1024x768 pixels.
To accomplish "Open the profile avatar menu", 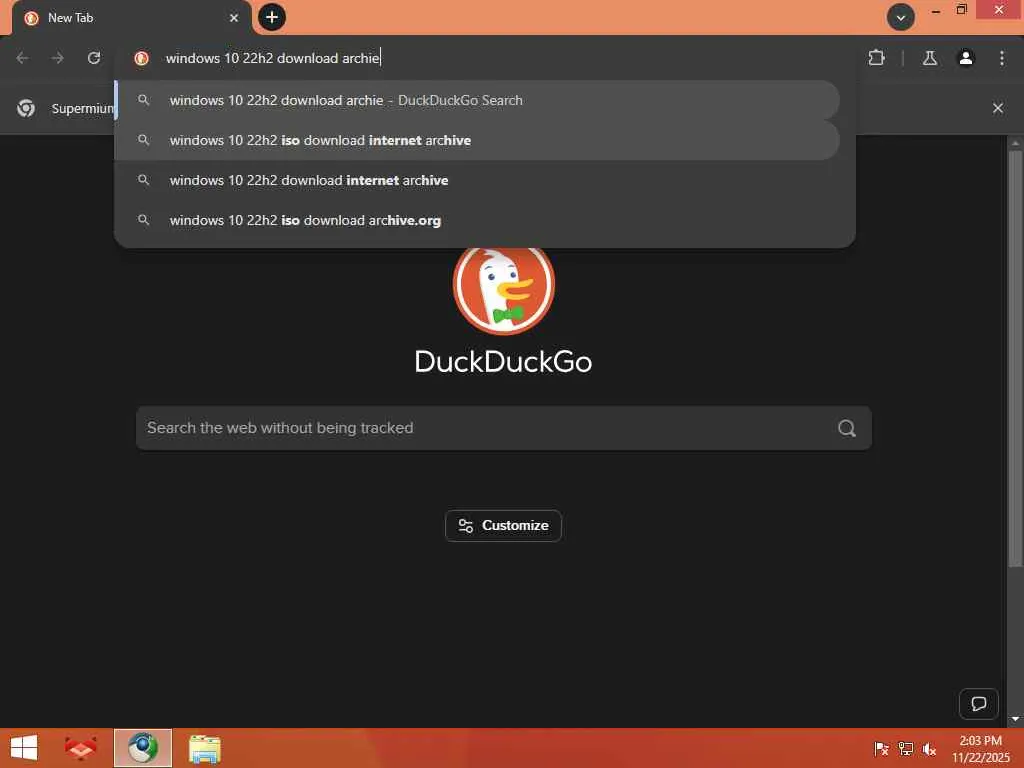I will (966, 58).
